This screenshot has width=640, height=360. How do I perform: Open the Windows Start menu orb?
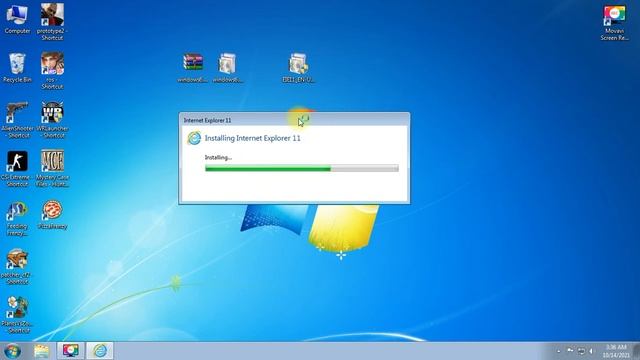[x=13, y=351]
